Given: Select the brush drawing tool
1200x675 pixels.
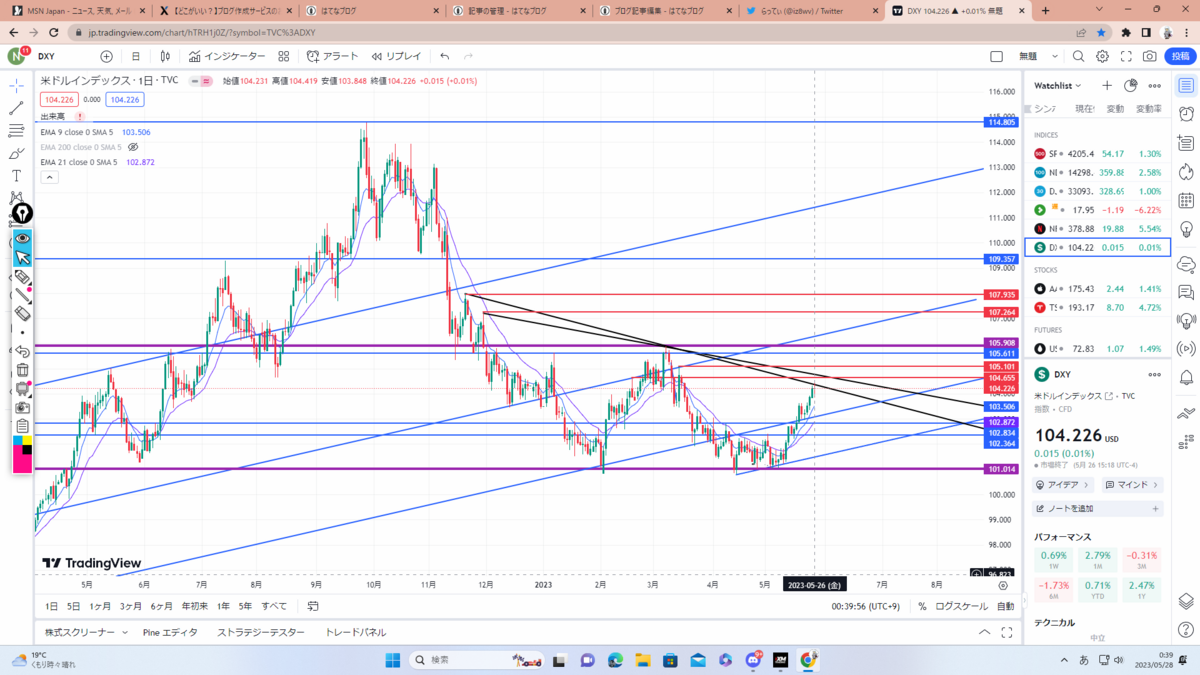Looking at the screenshot, I should coord(17,153).
